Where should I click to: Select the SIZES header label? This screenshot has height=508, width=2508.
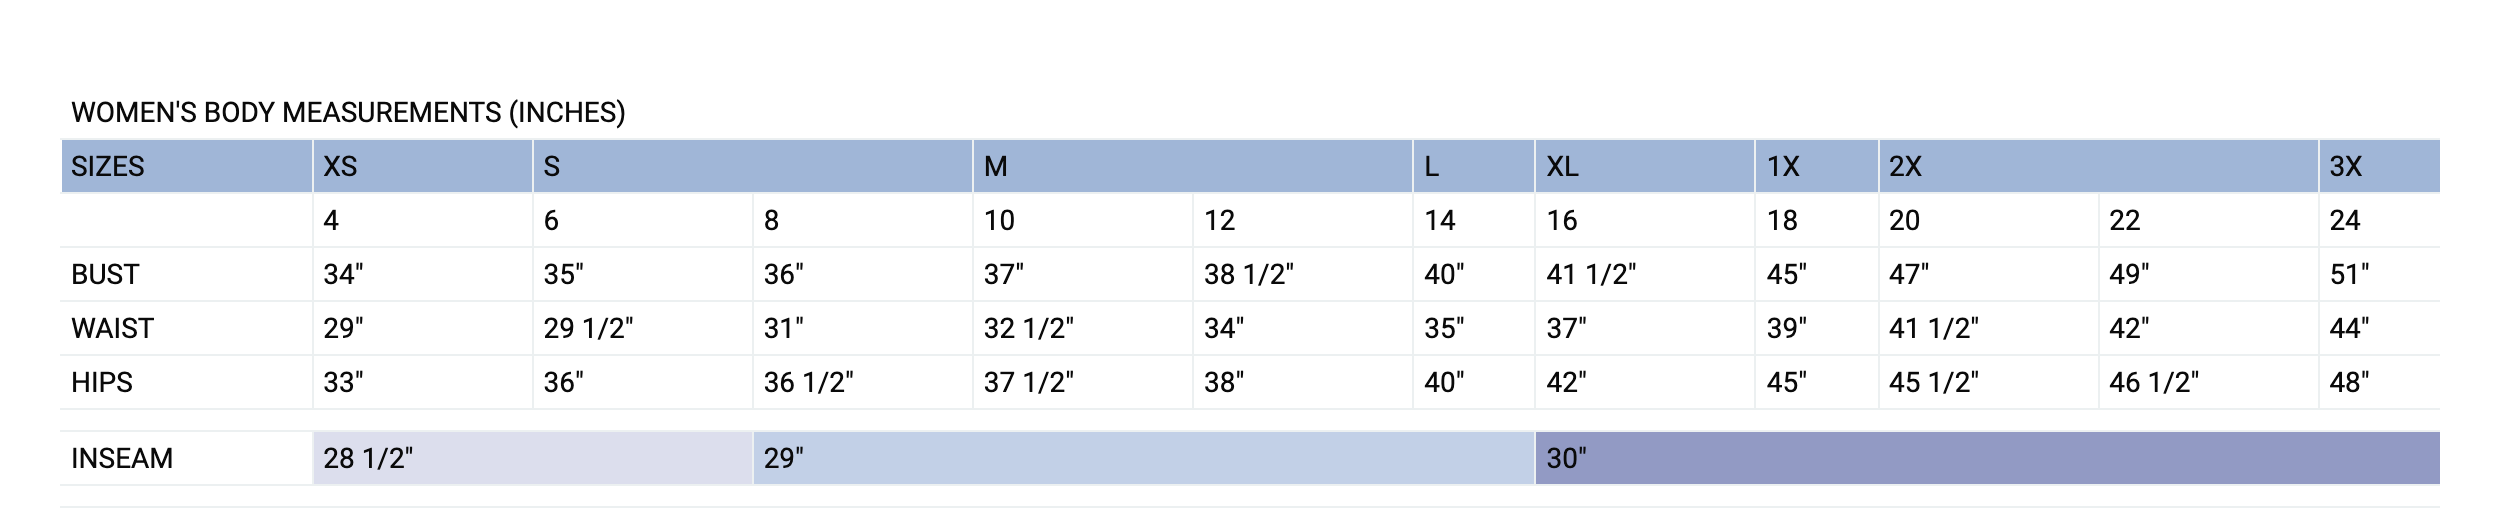coord(108,166)
